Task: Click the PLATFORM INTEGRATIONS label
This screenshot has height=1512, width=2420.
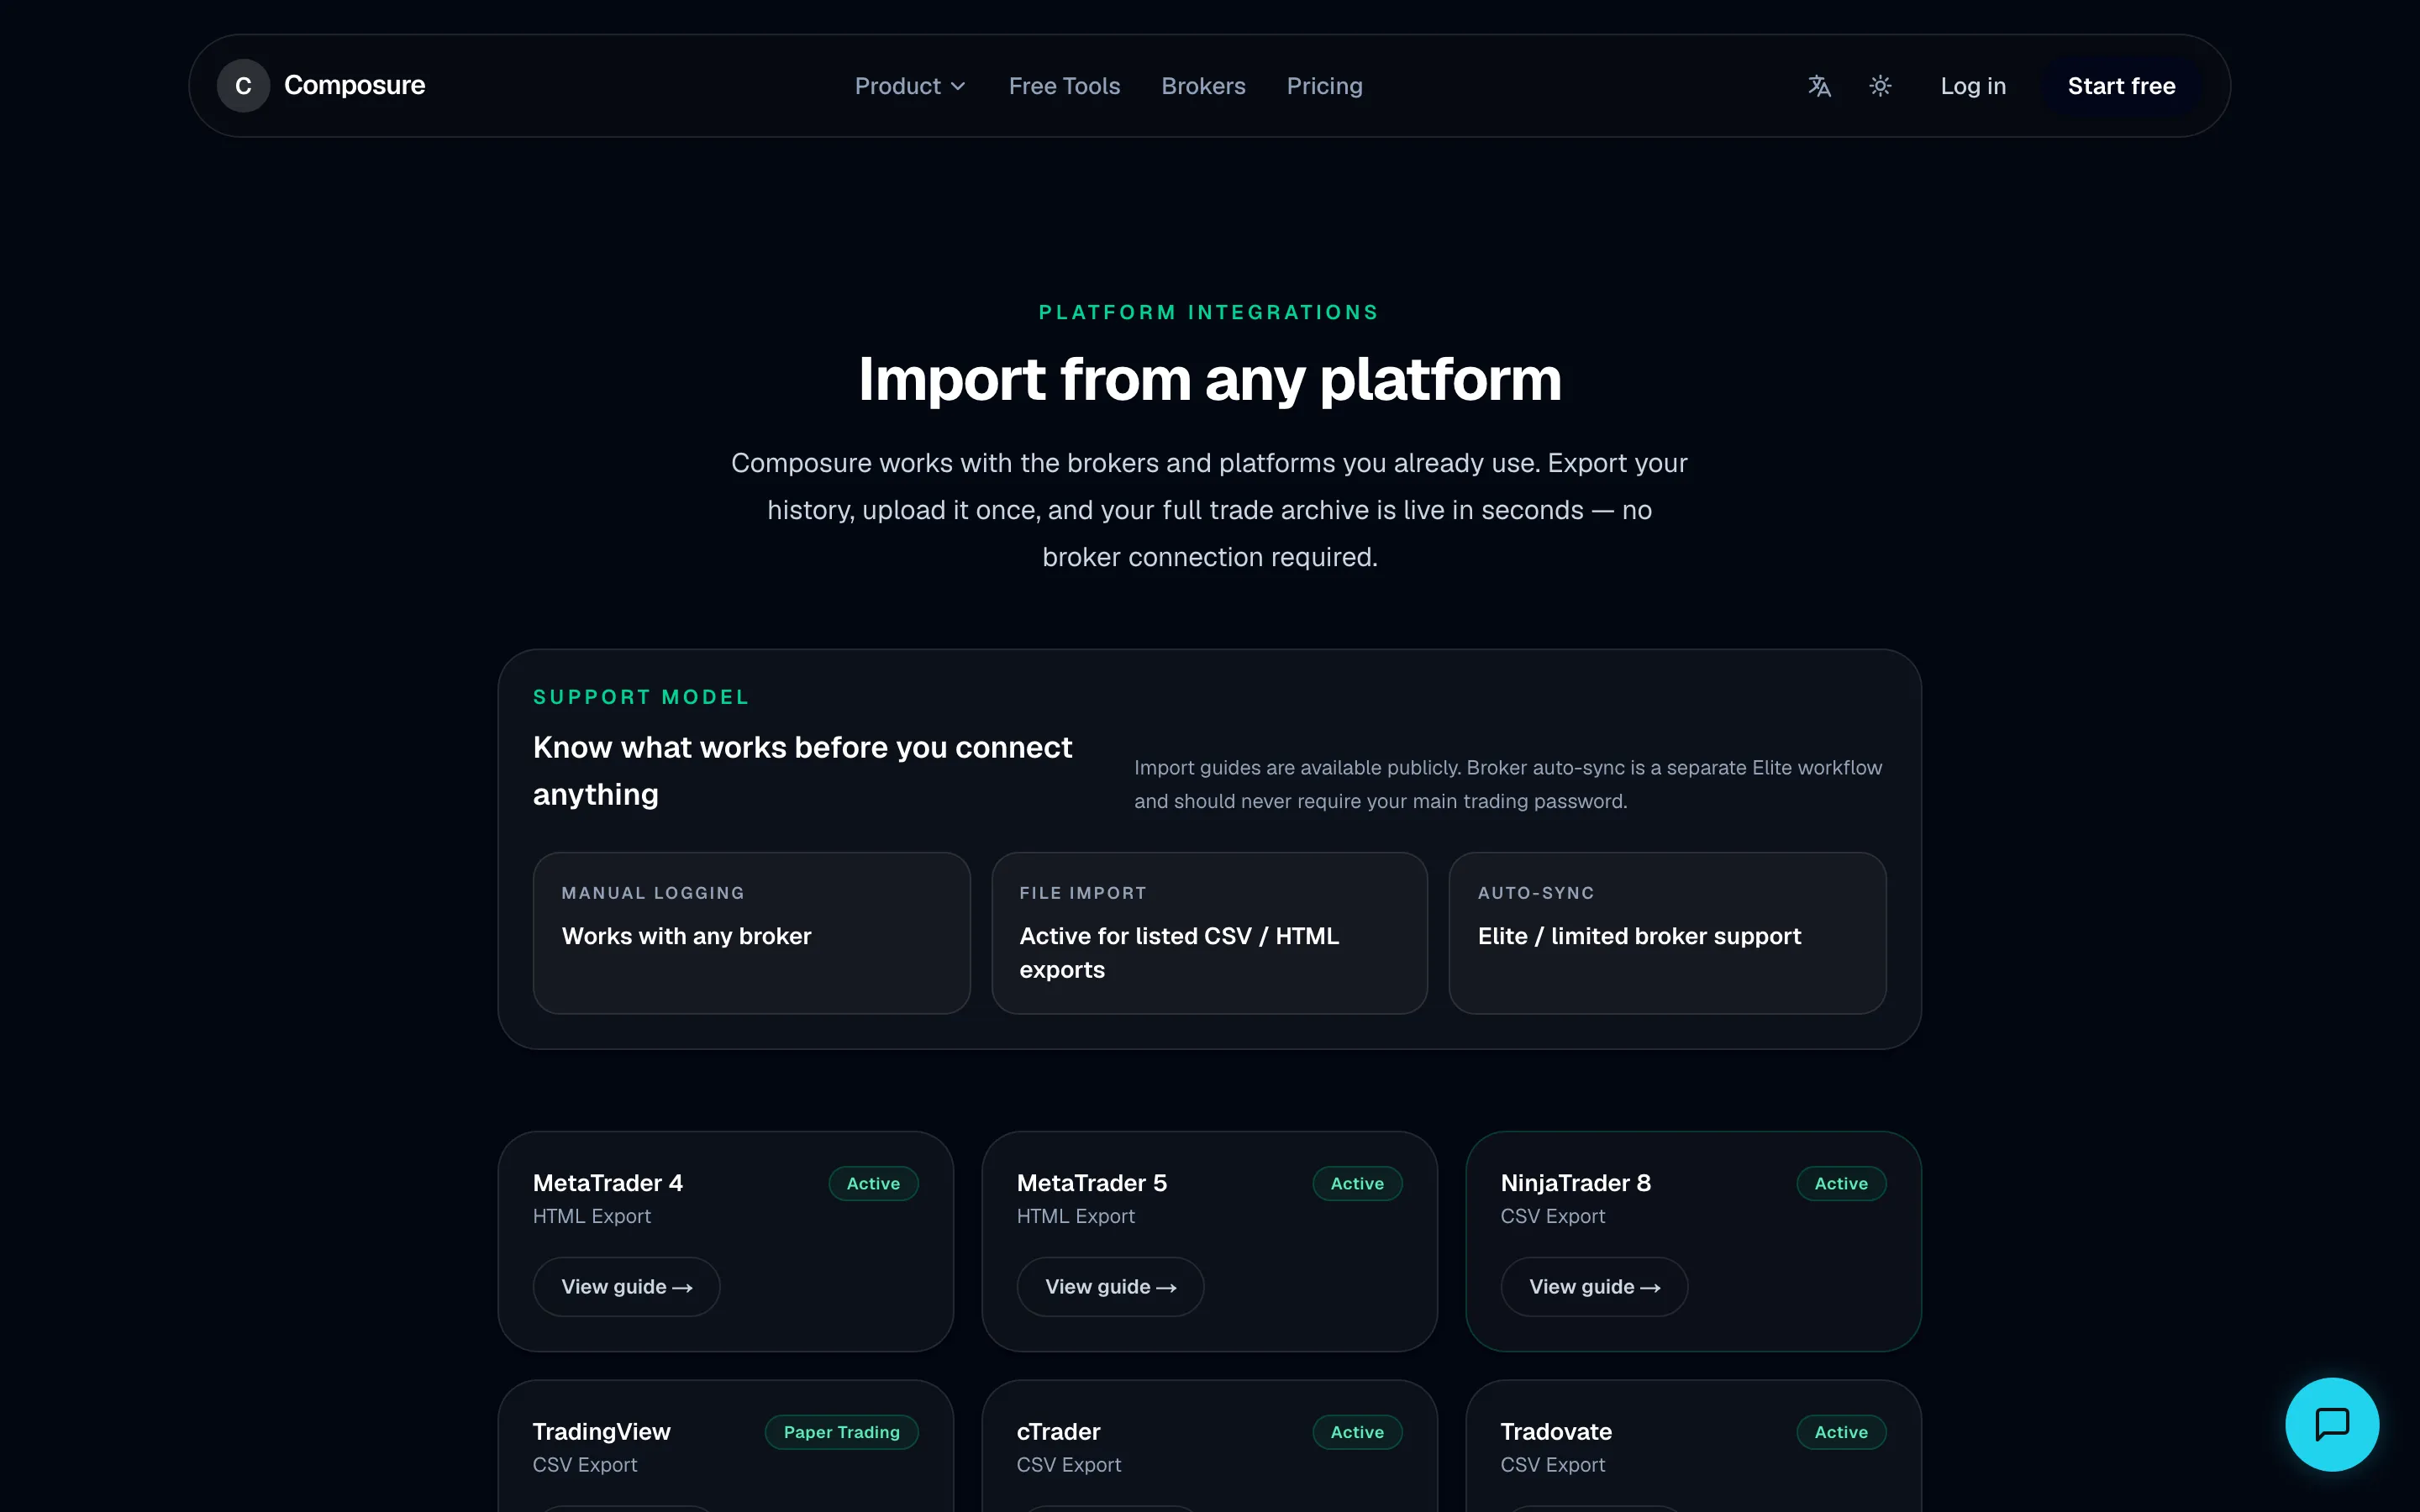Action: pyautogui.click(x=1209, y=312)
